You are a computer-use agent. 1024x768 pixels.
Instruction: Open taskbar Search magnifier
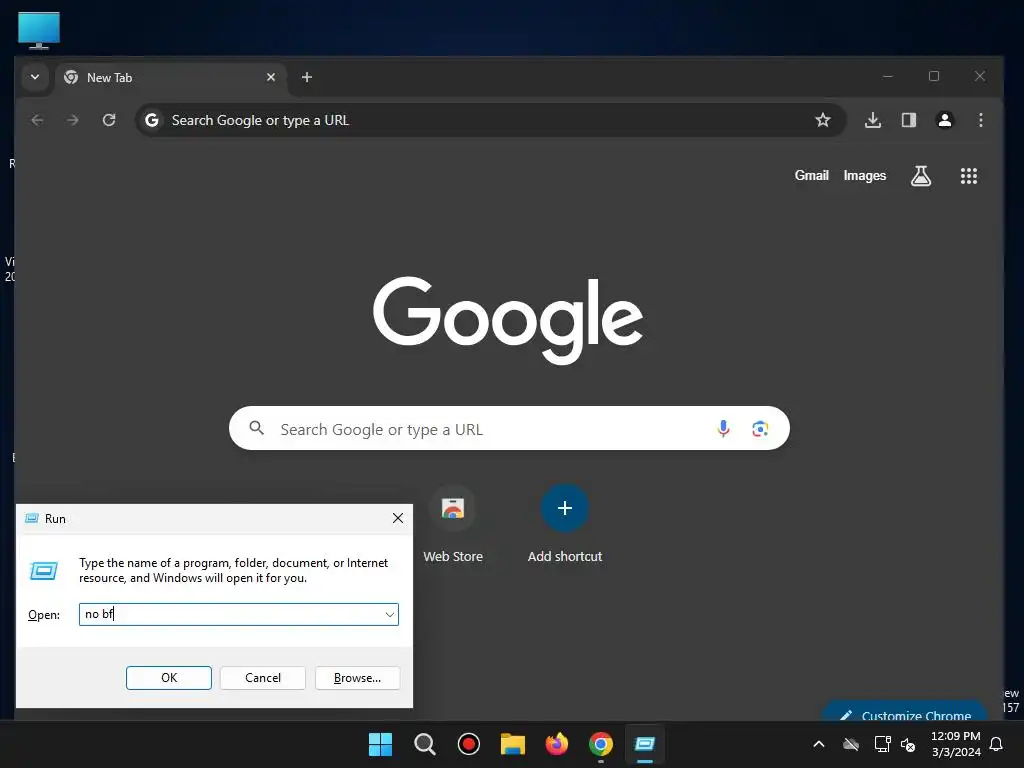click(424, 744)
